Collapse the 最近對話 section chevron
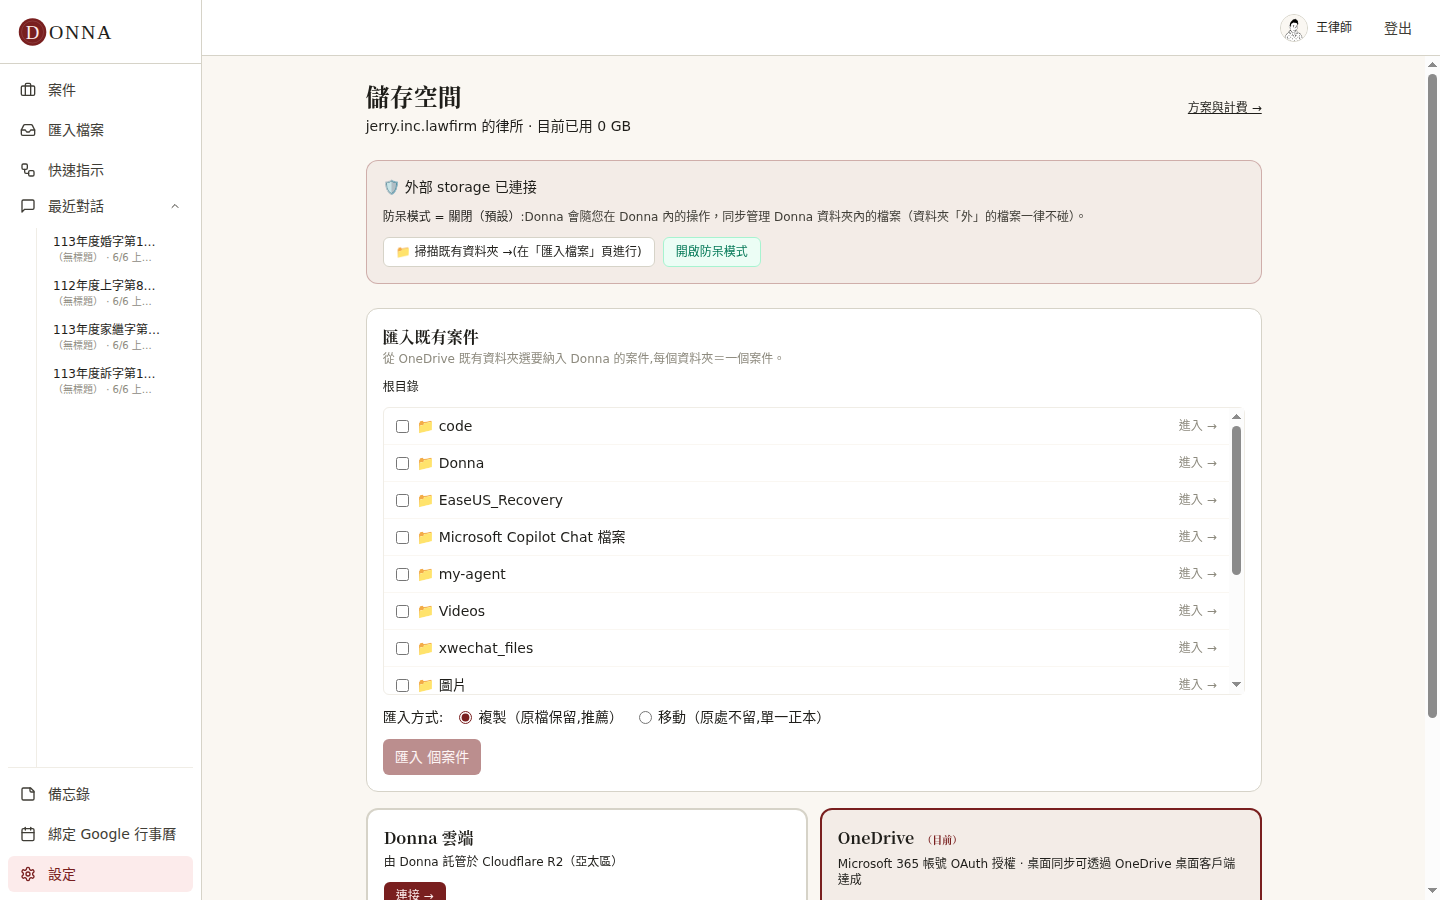Screen dimensions: 1440x900 point(175,206)
